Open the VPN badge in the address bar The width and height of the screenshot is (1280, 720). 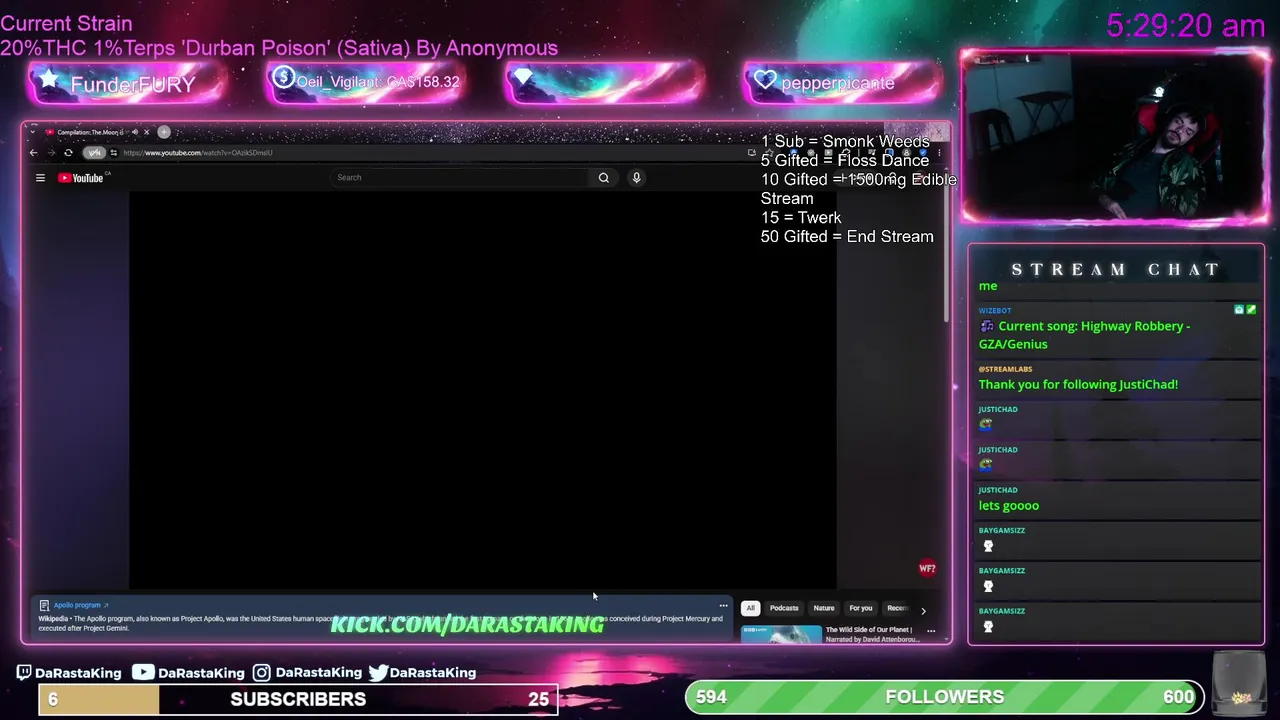point(94,153)
